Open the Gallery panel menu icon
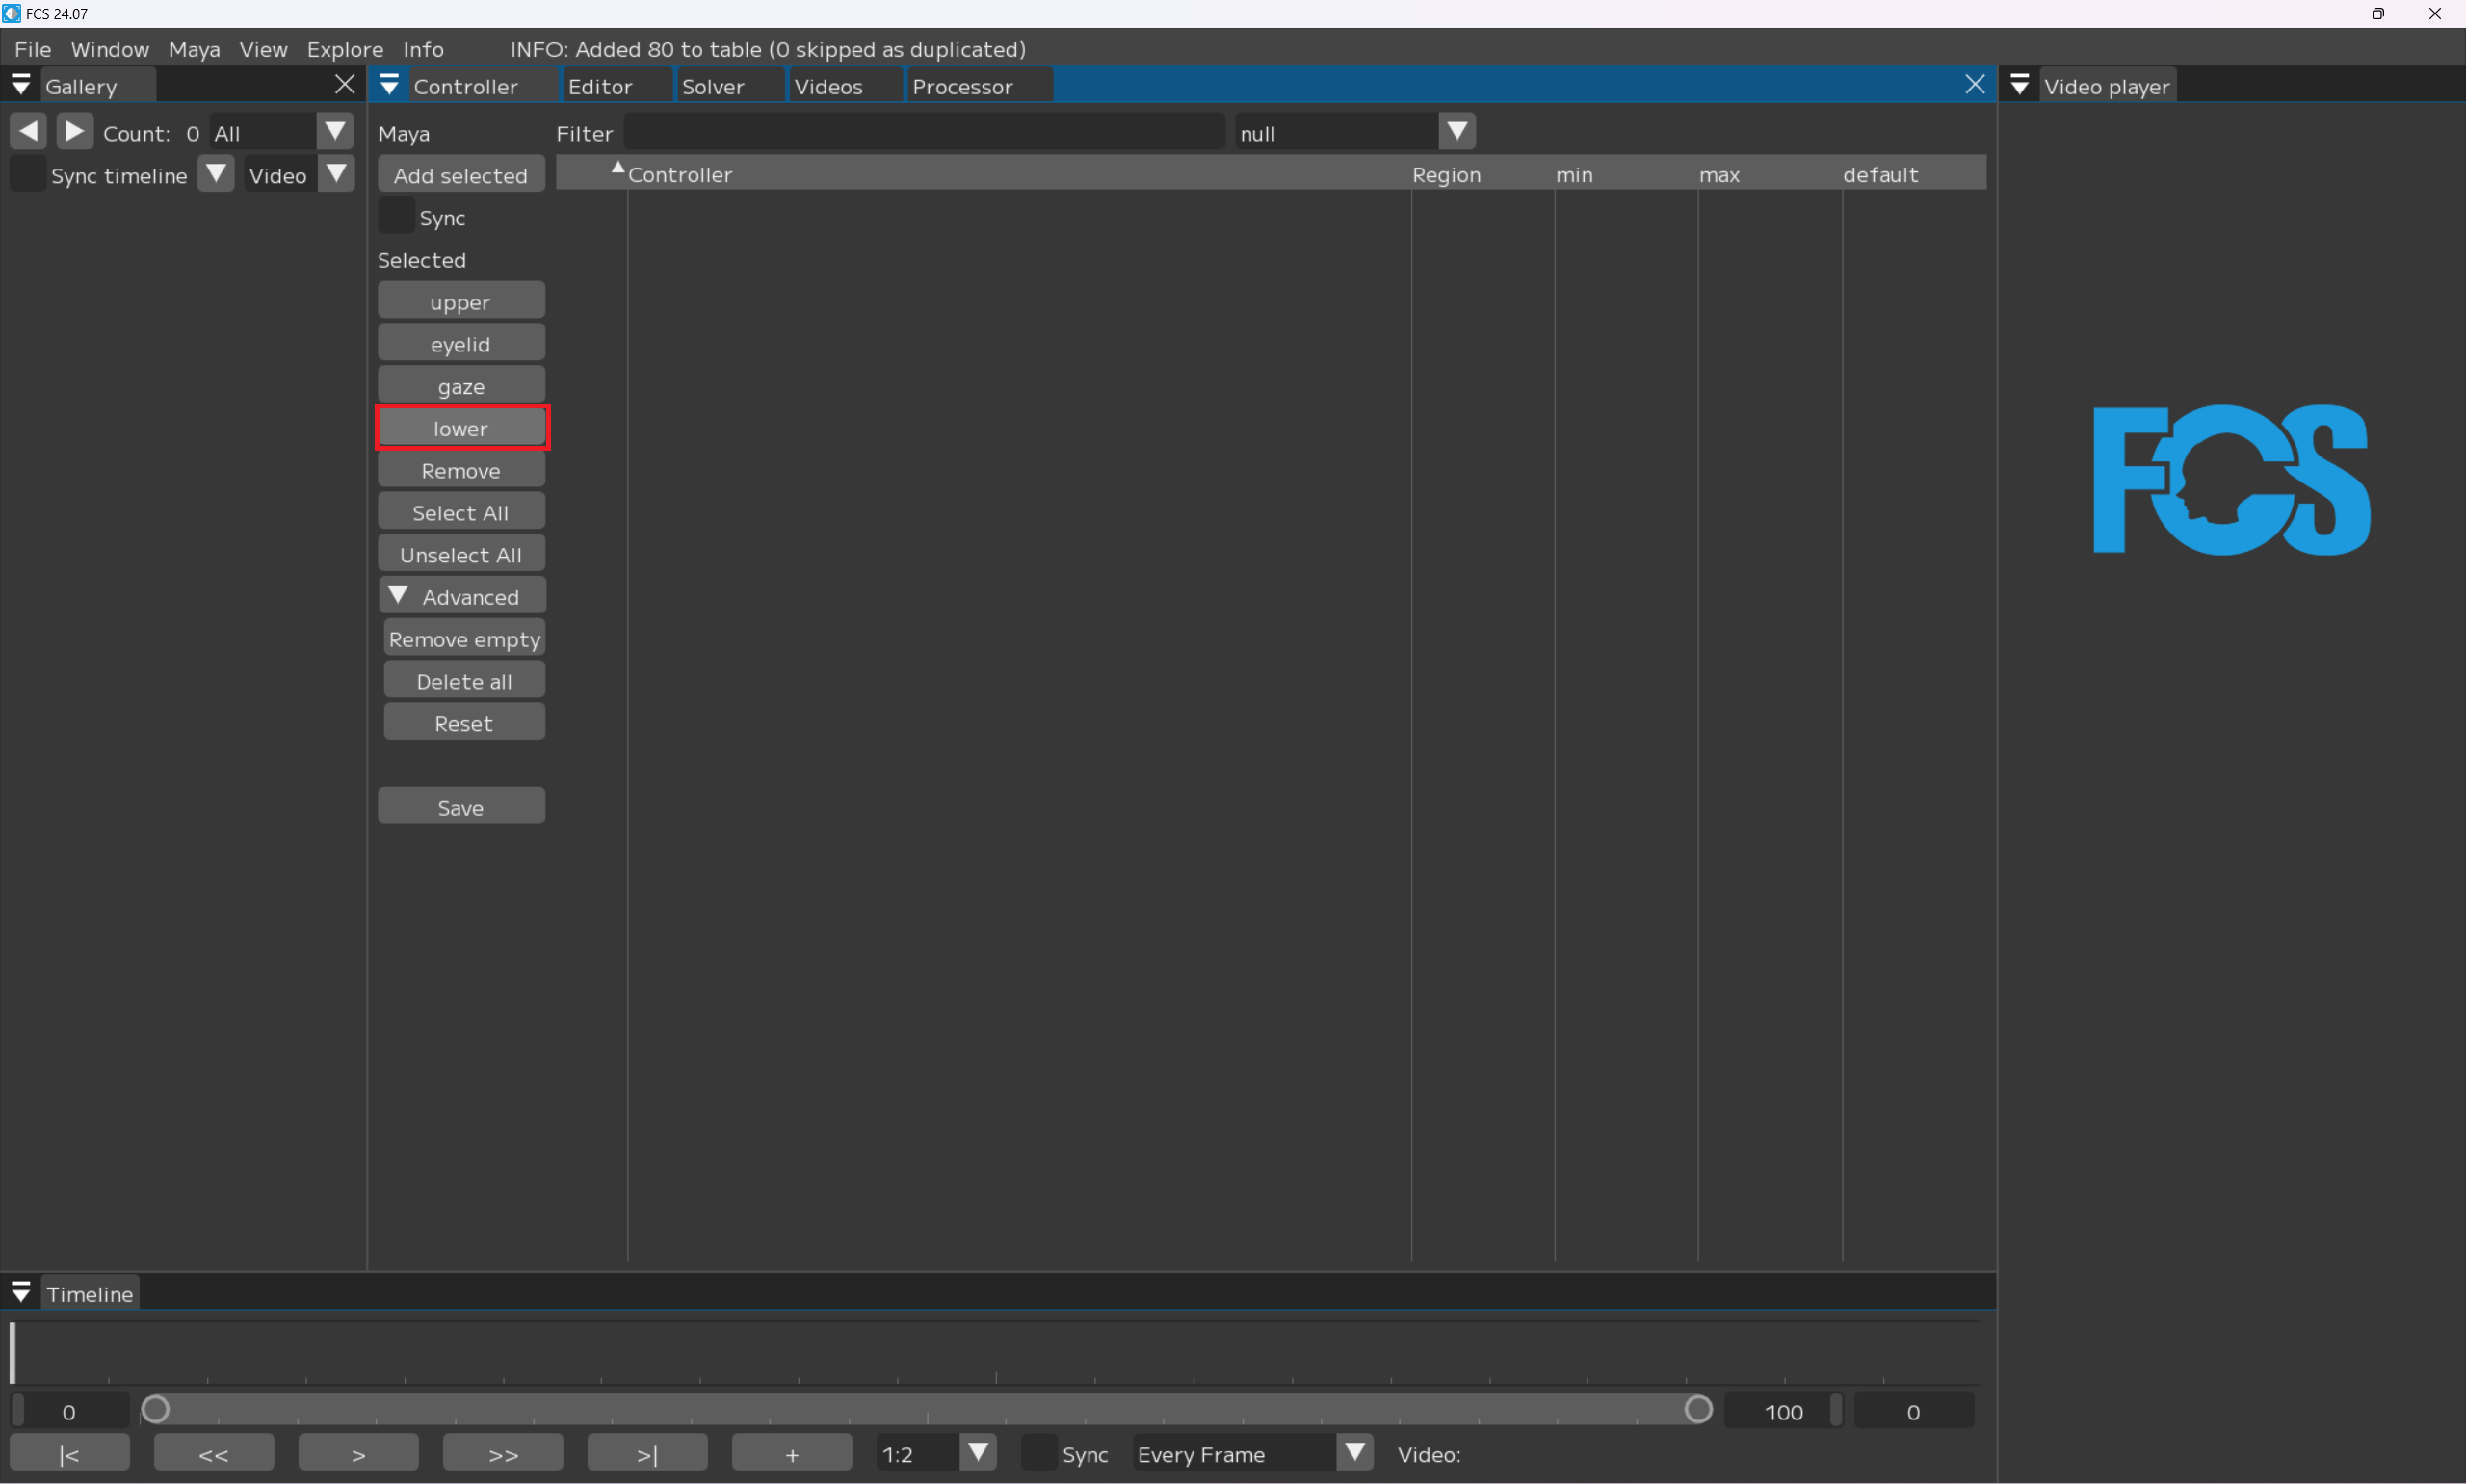The image size is (2466, 1484). click(x=20, y=86)
